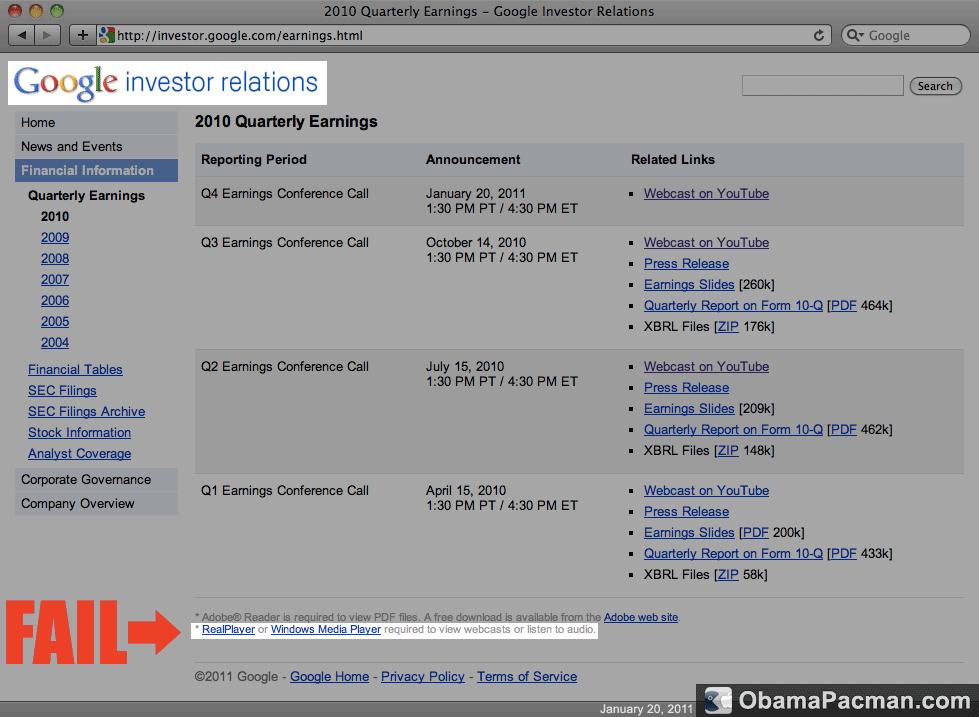The height and width of the screenshot is (717, 979).
Task: Open Terms of Service footer link
Action: pyautogui.click(x=527, y=677)
